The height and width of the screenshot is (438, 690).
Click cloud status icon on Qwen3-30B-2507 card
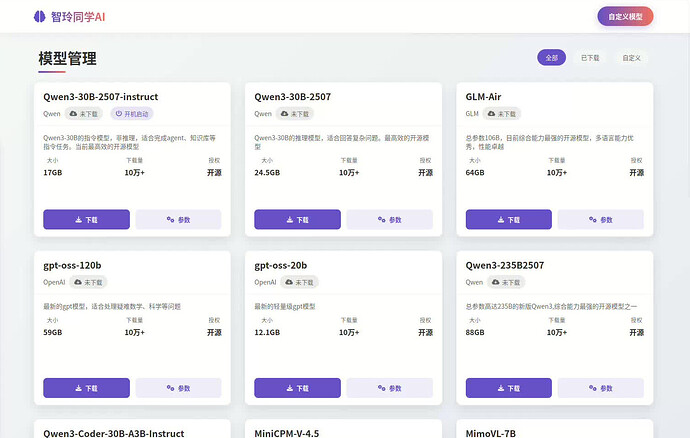[x=285, y=114]
